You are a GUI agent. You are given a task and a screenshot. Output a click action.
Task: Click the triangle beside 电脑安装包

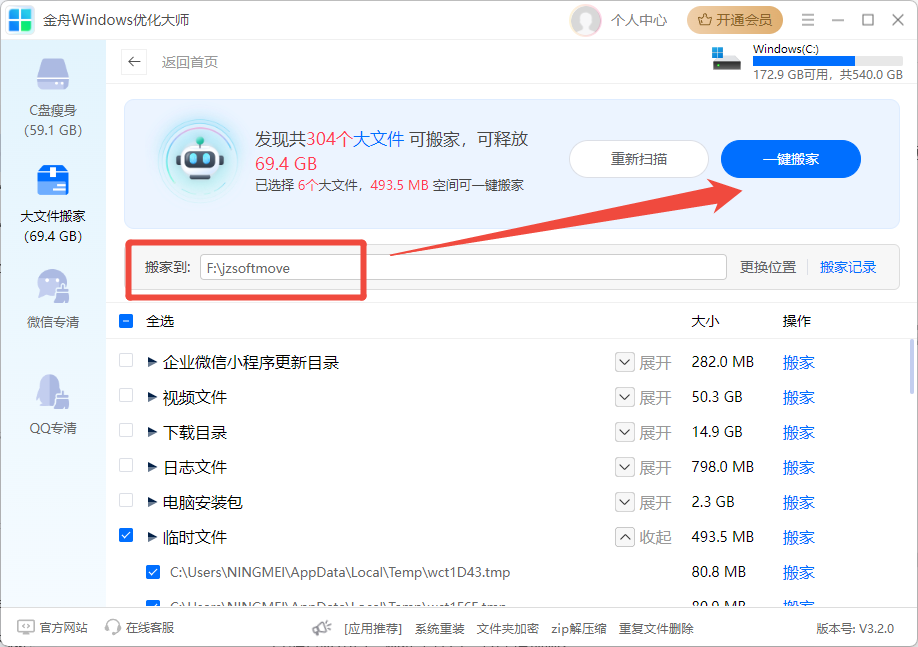click(x=152, y=502)
